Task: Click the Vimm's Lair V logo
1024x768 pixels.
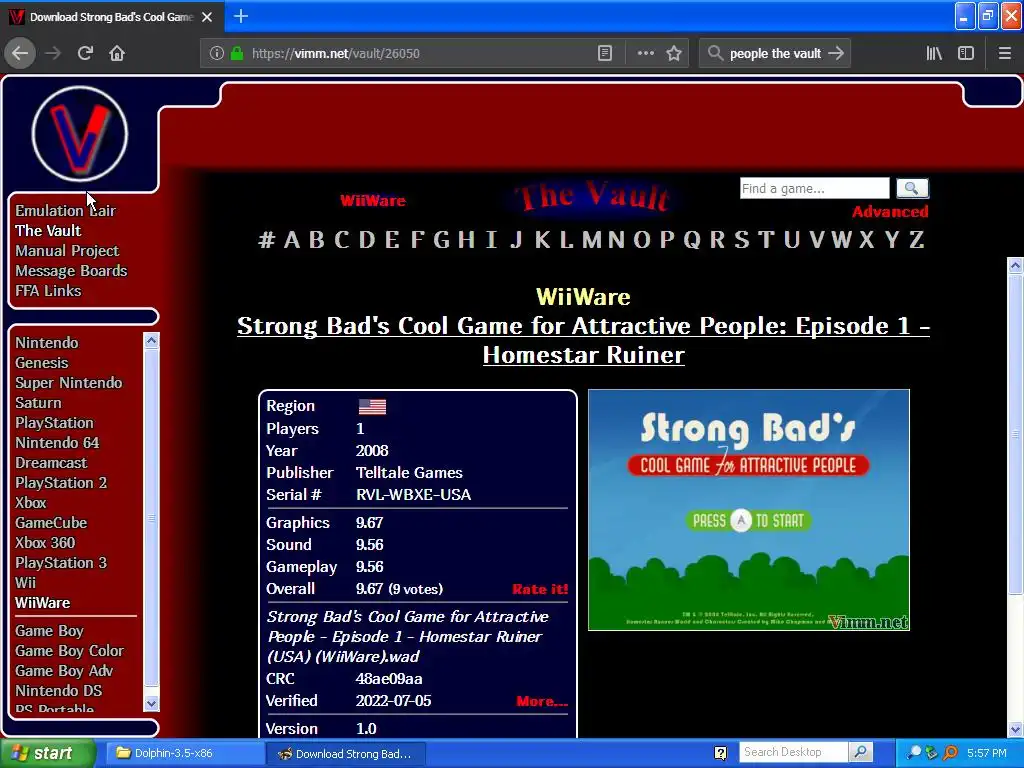Action: [80, 134]
